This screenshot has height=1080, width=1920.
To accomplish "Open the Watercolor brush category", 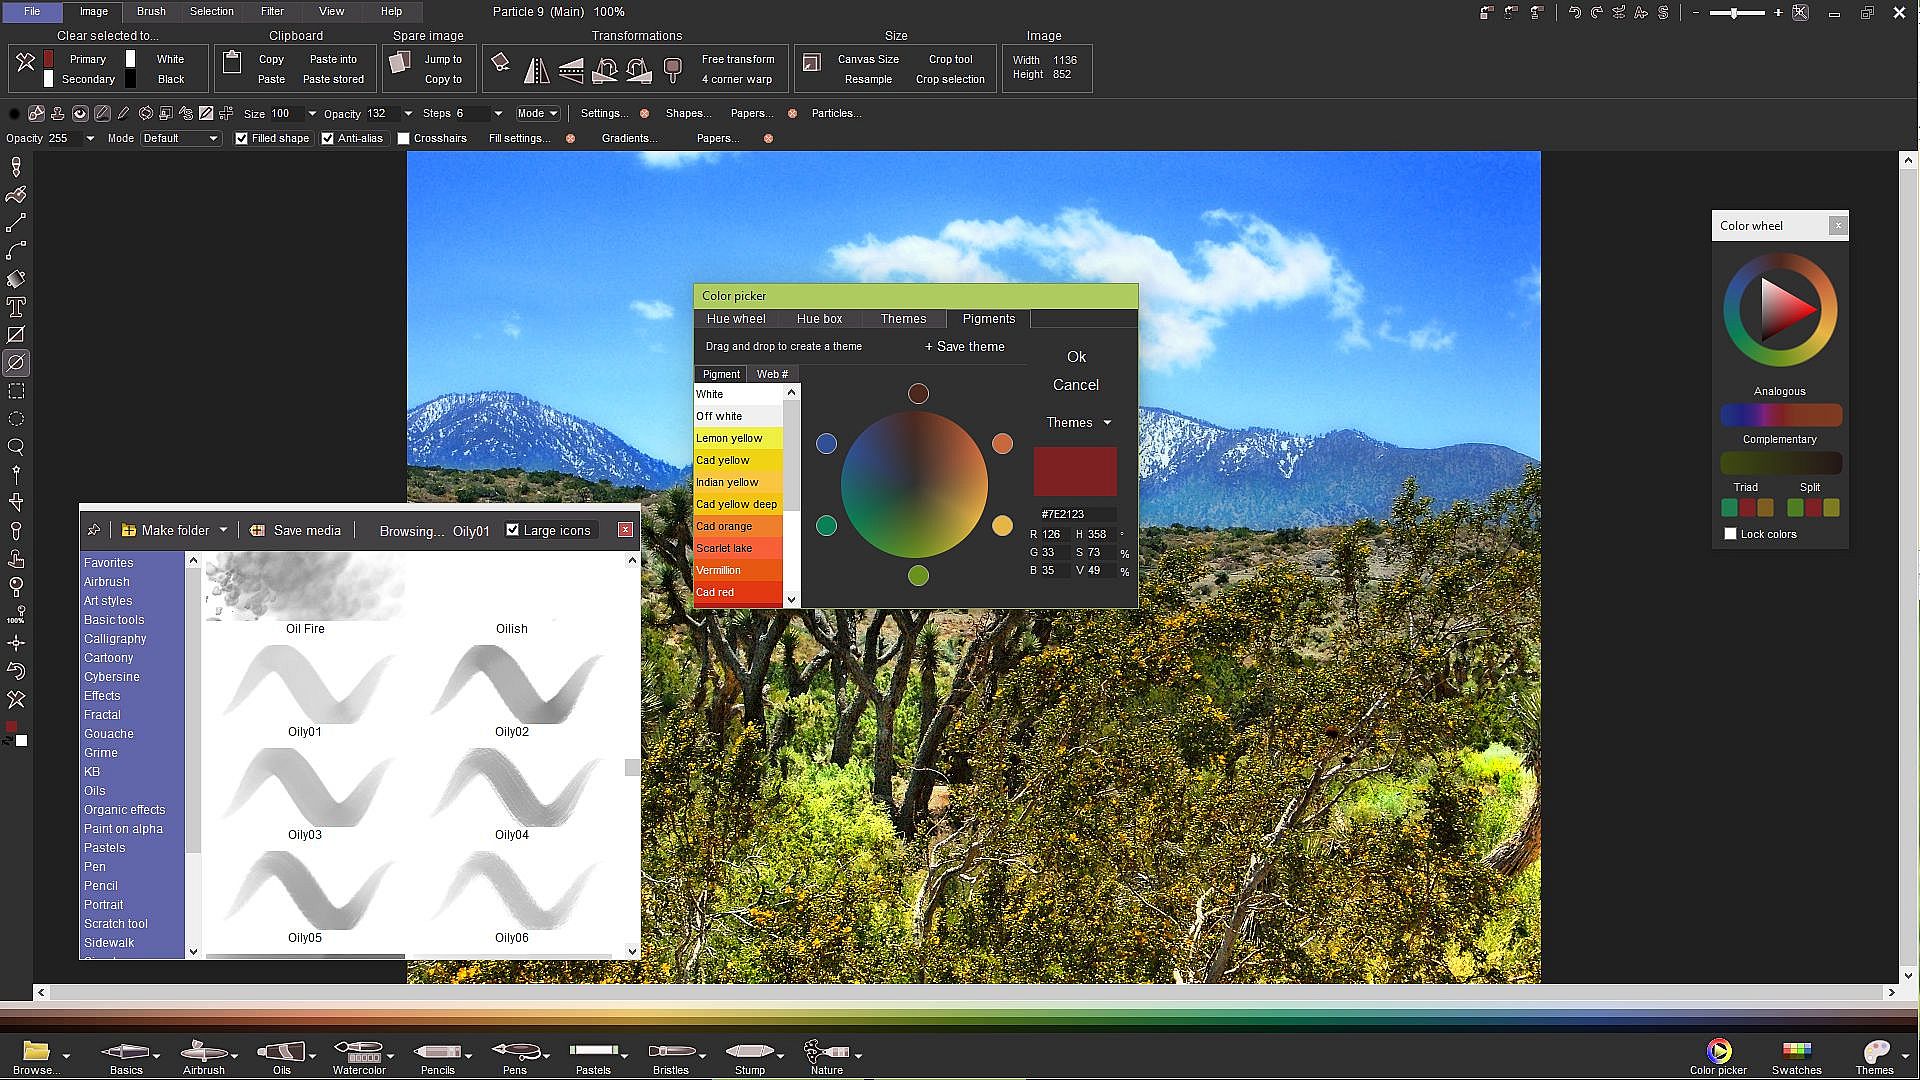I will pyautogui.click(x=359, y=1055).
